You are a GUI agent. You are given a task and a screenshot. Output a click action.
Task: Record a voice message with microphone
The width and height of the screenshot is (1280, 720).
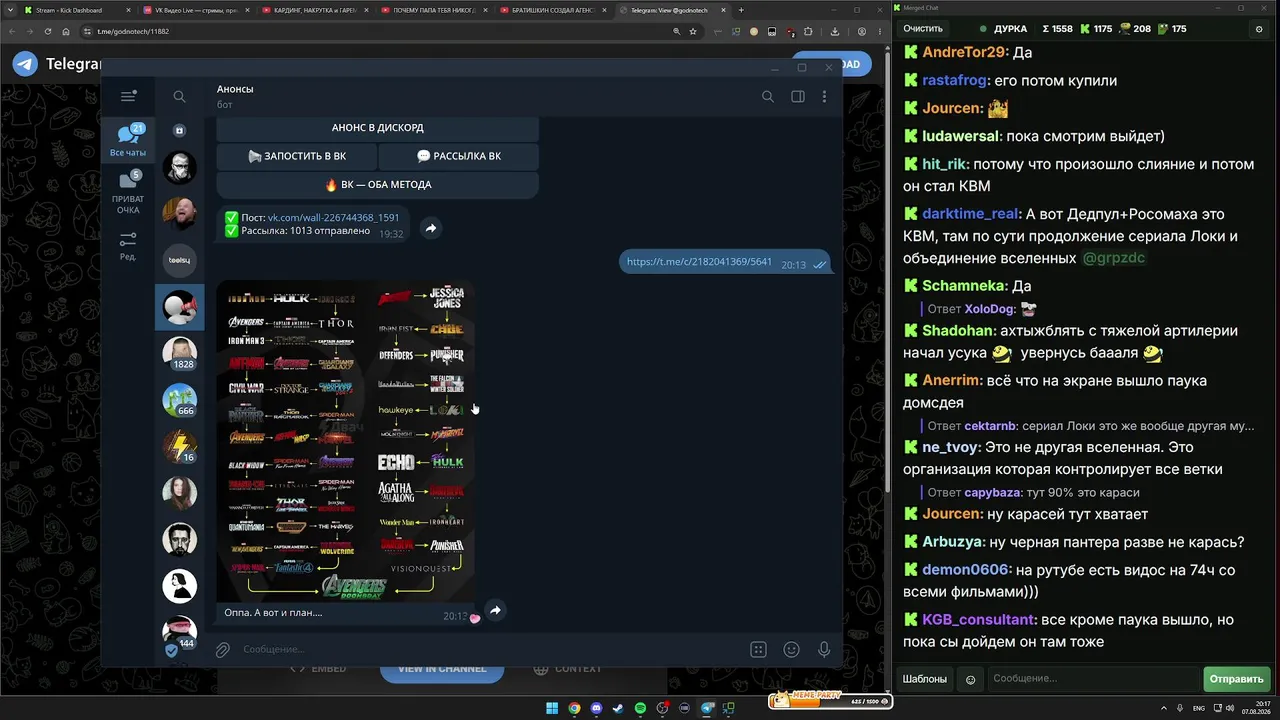coord(824,649)
